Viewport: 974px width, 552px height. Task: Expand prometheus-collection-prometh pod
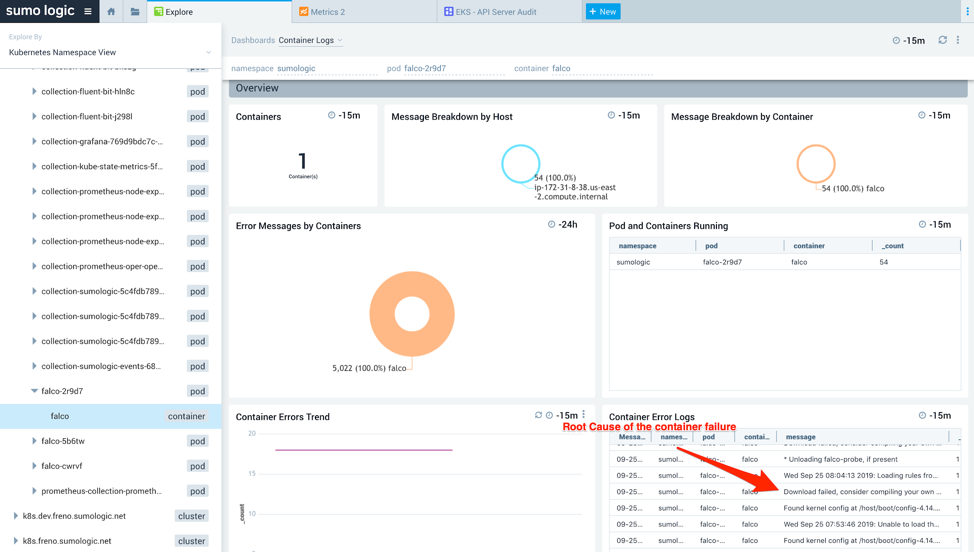34,491
